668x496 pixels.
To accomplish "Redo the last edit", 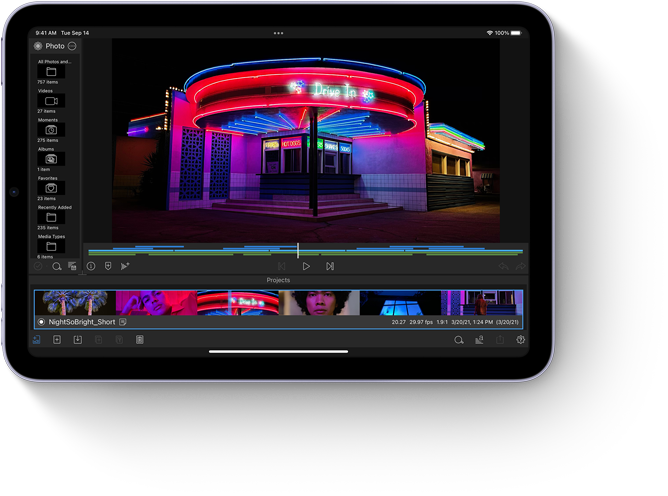I will 521,266.
